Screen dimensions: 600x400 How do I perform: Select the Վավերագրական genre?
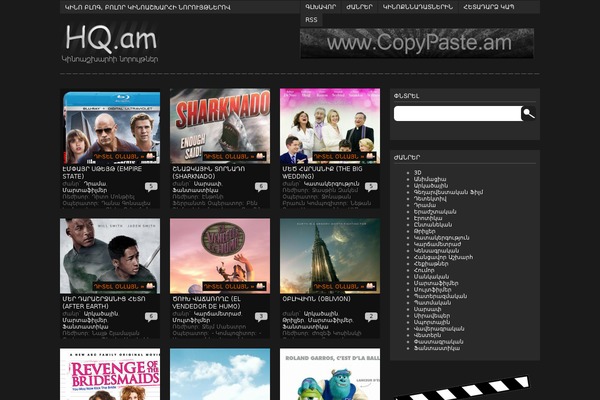(439, 329)
